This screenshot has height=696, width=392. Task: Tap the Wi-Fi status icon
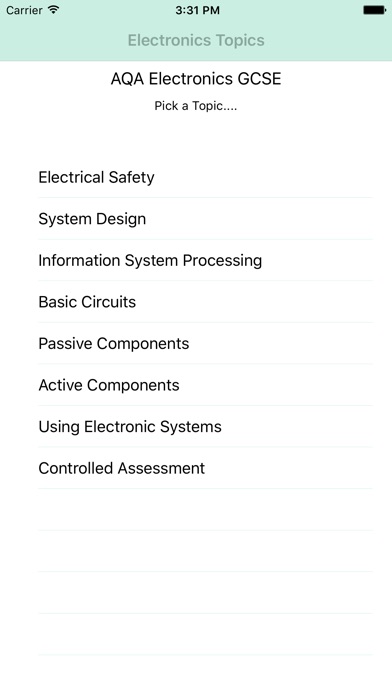(x=54, y=10)
